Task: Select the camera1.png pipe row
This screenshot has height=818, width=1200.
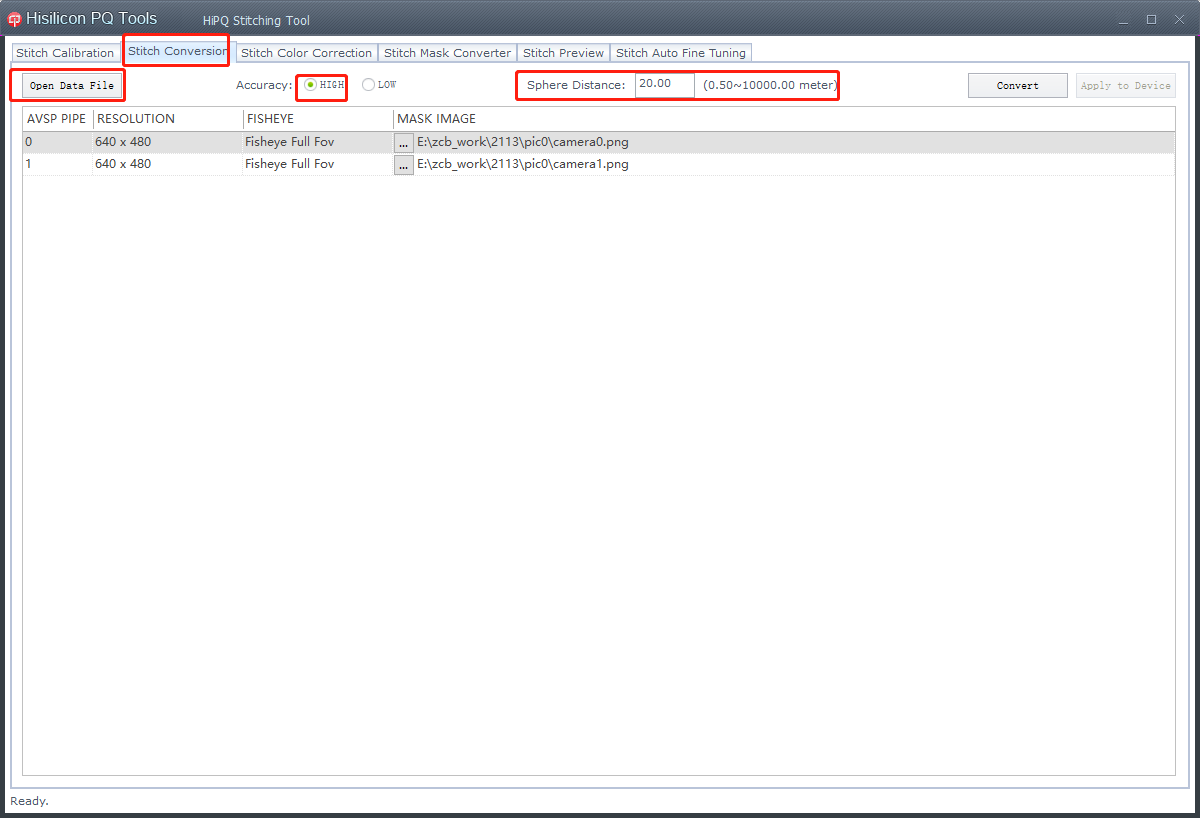Action: click(200, 164)
